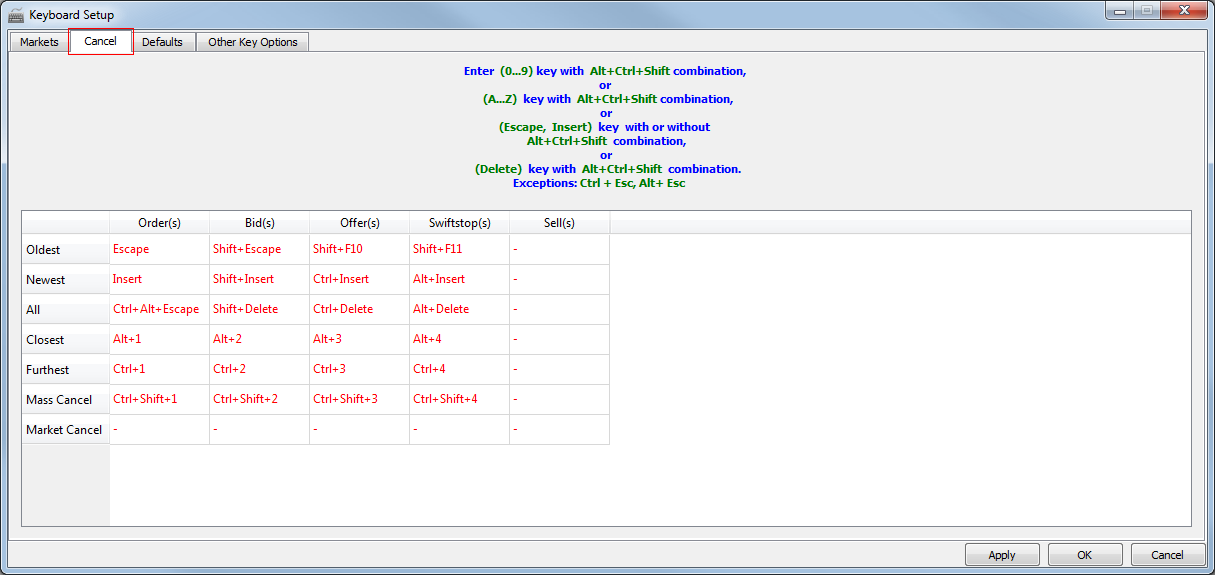Switch to the Markets tab

(39, 42)
